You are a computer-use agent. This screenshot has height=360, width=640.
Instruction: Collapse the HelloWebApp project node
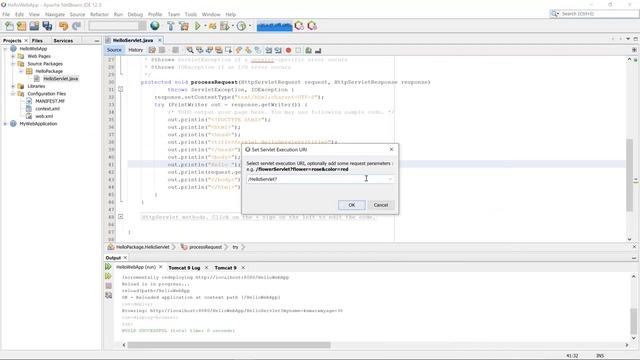pos(5,49)
